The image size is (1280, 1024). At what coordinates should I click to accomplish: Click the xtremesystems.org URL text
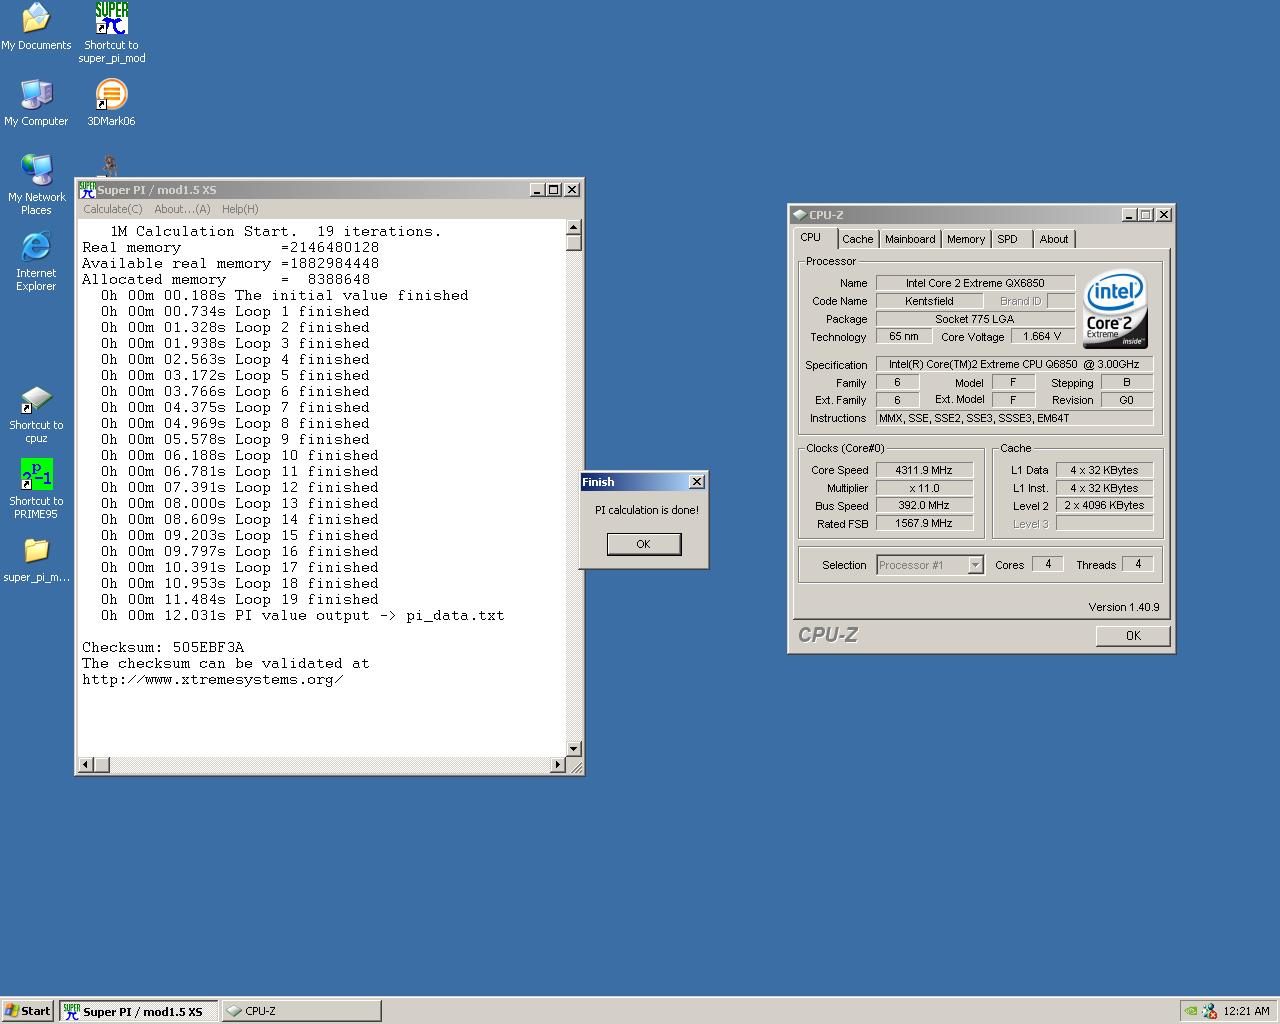pos(213,679)
